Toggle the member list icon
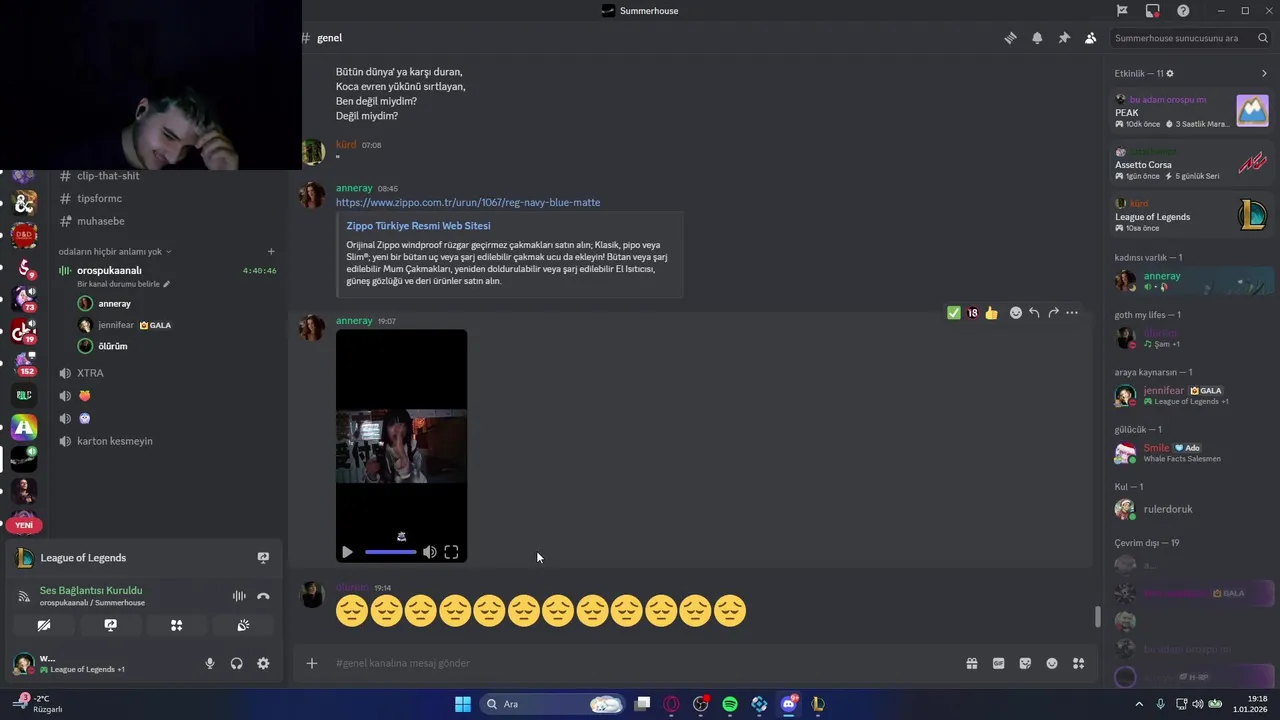Viewport: 1280px width, 720px height. [1090, 38]
